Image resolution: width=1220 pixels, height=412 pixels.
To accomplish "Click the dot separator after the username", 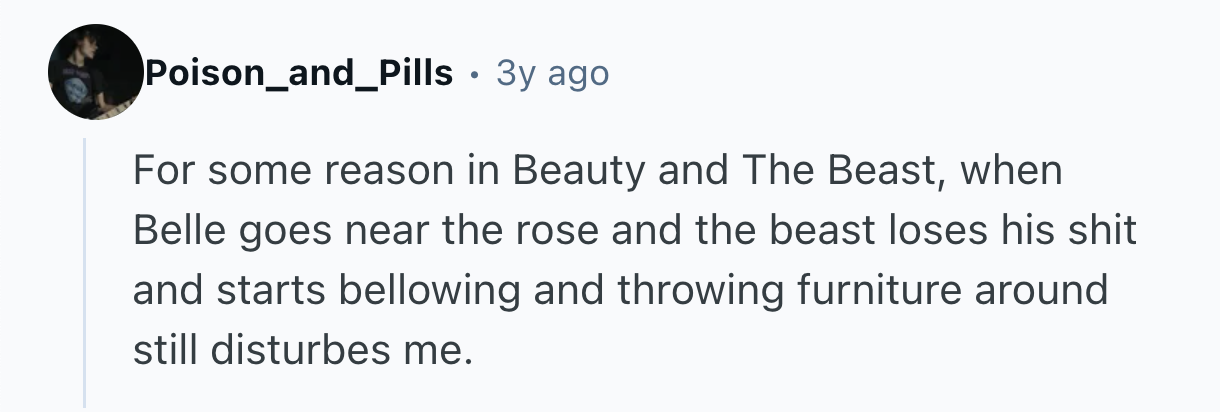I will click(474, 74).
